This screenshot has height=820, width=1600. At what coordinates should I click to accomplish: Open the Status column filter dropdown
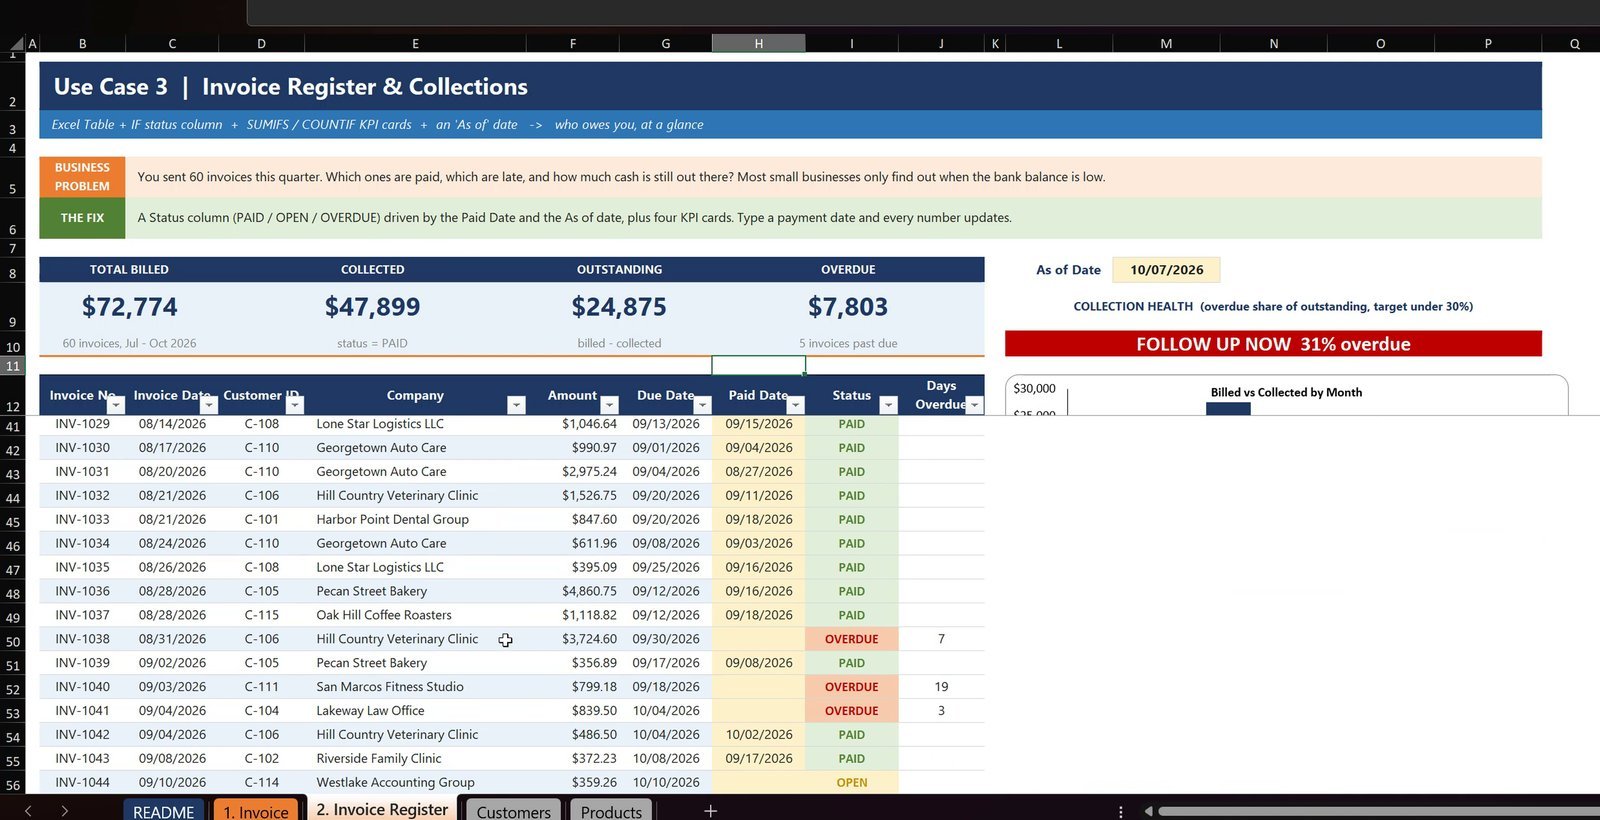(888, 405)
